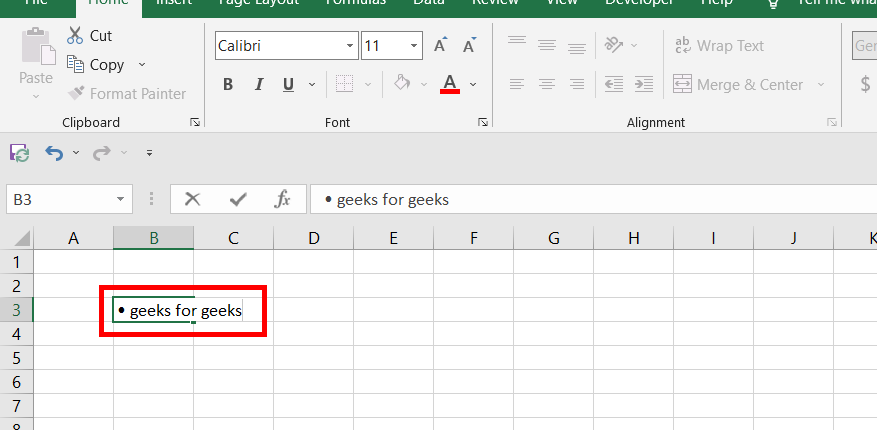Switch to the Developer ribbon tab

[x=640, y=4]
